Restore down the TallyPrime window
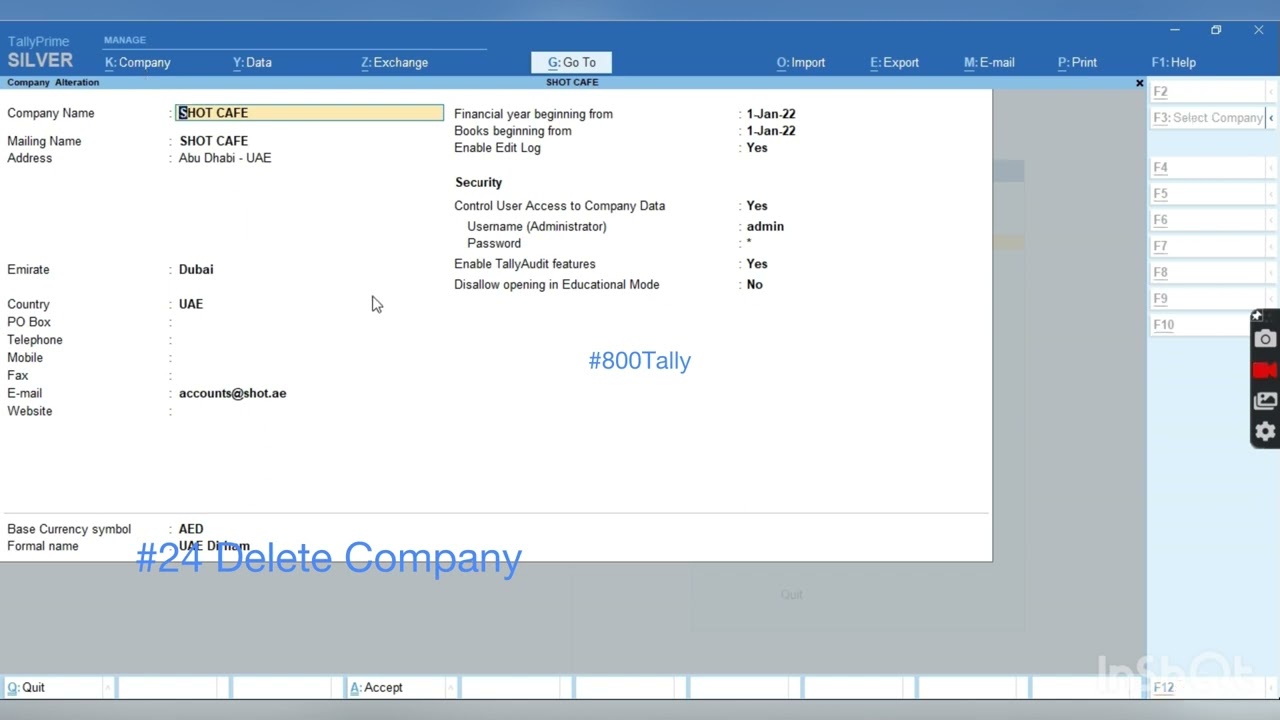 pos(1216,30)
